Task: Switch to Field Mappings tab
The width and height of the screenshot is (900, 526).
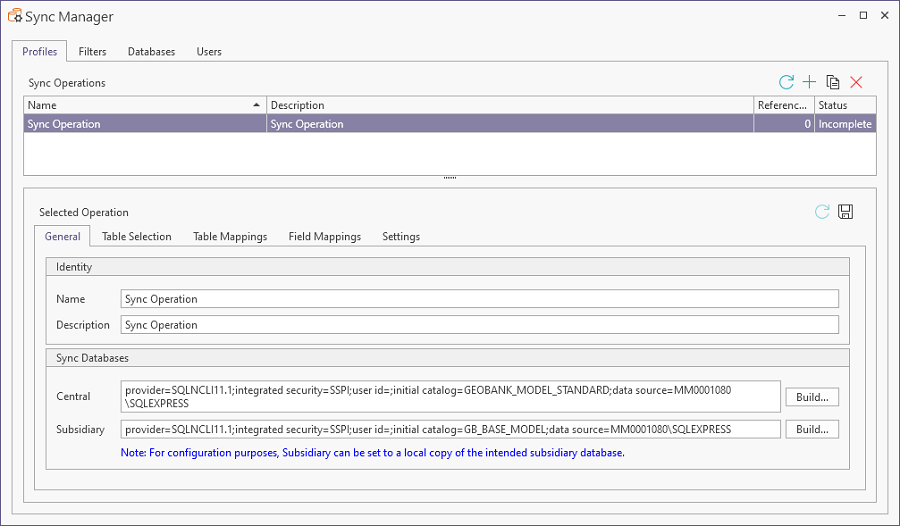Action: [324, 237]
